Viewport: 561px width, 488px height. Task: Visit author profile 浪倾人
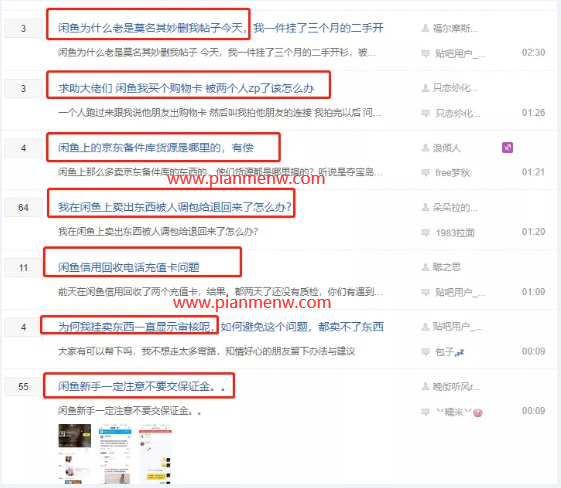pos(447,147)
